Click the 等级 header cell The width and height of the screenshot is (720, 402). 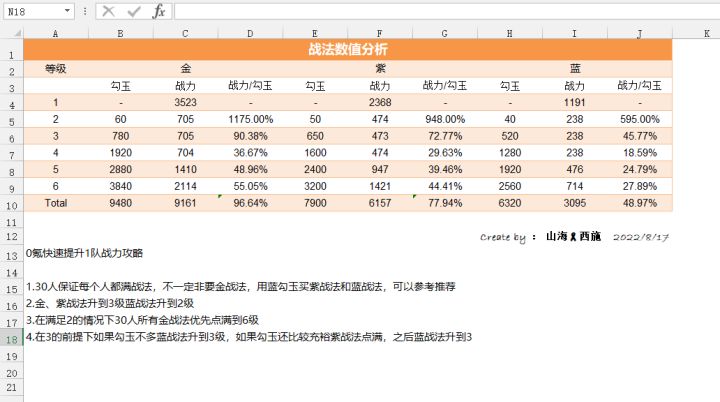56,69
